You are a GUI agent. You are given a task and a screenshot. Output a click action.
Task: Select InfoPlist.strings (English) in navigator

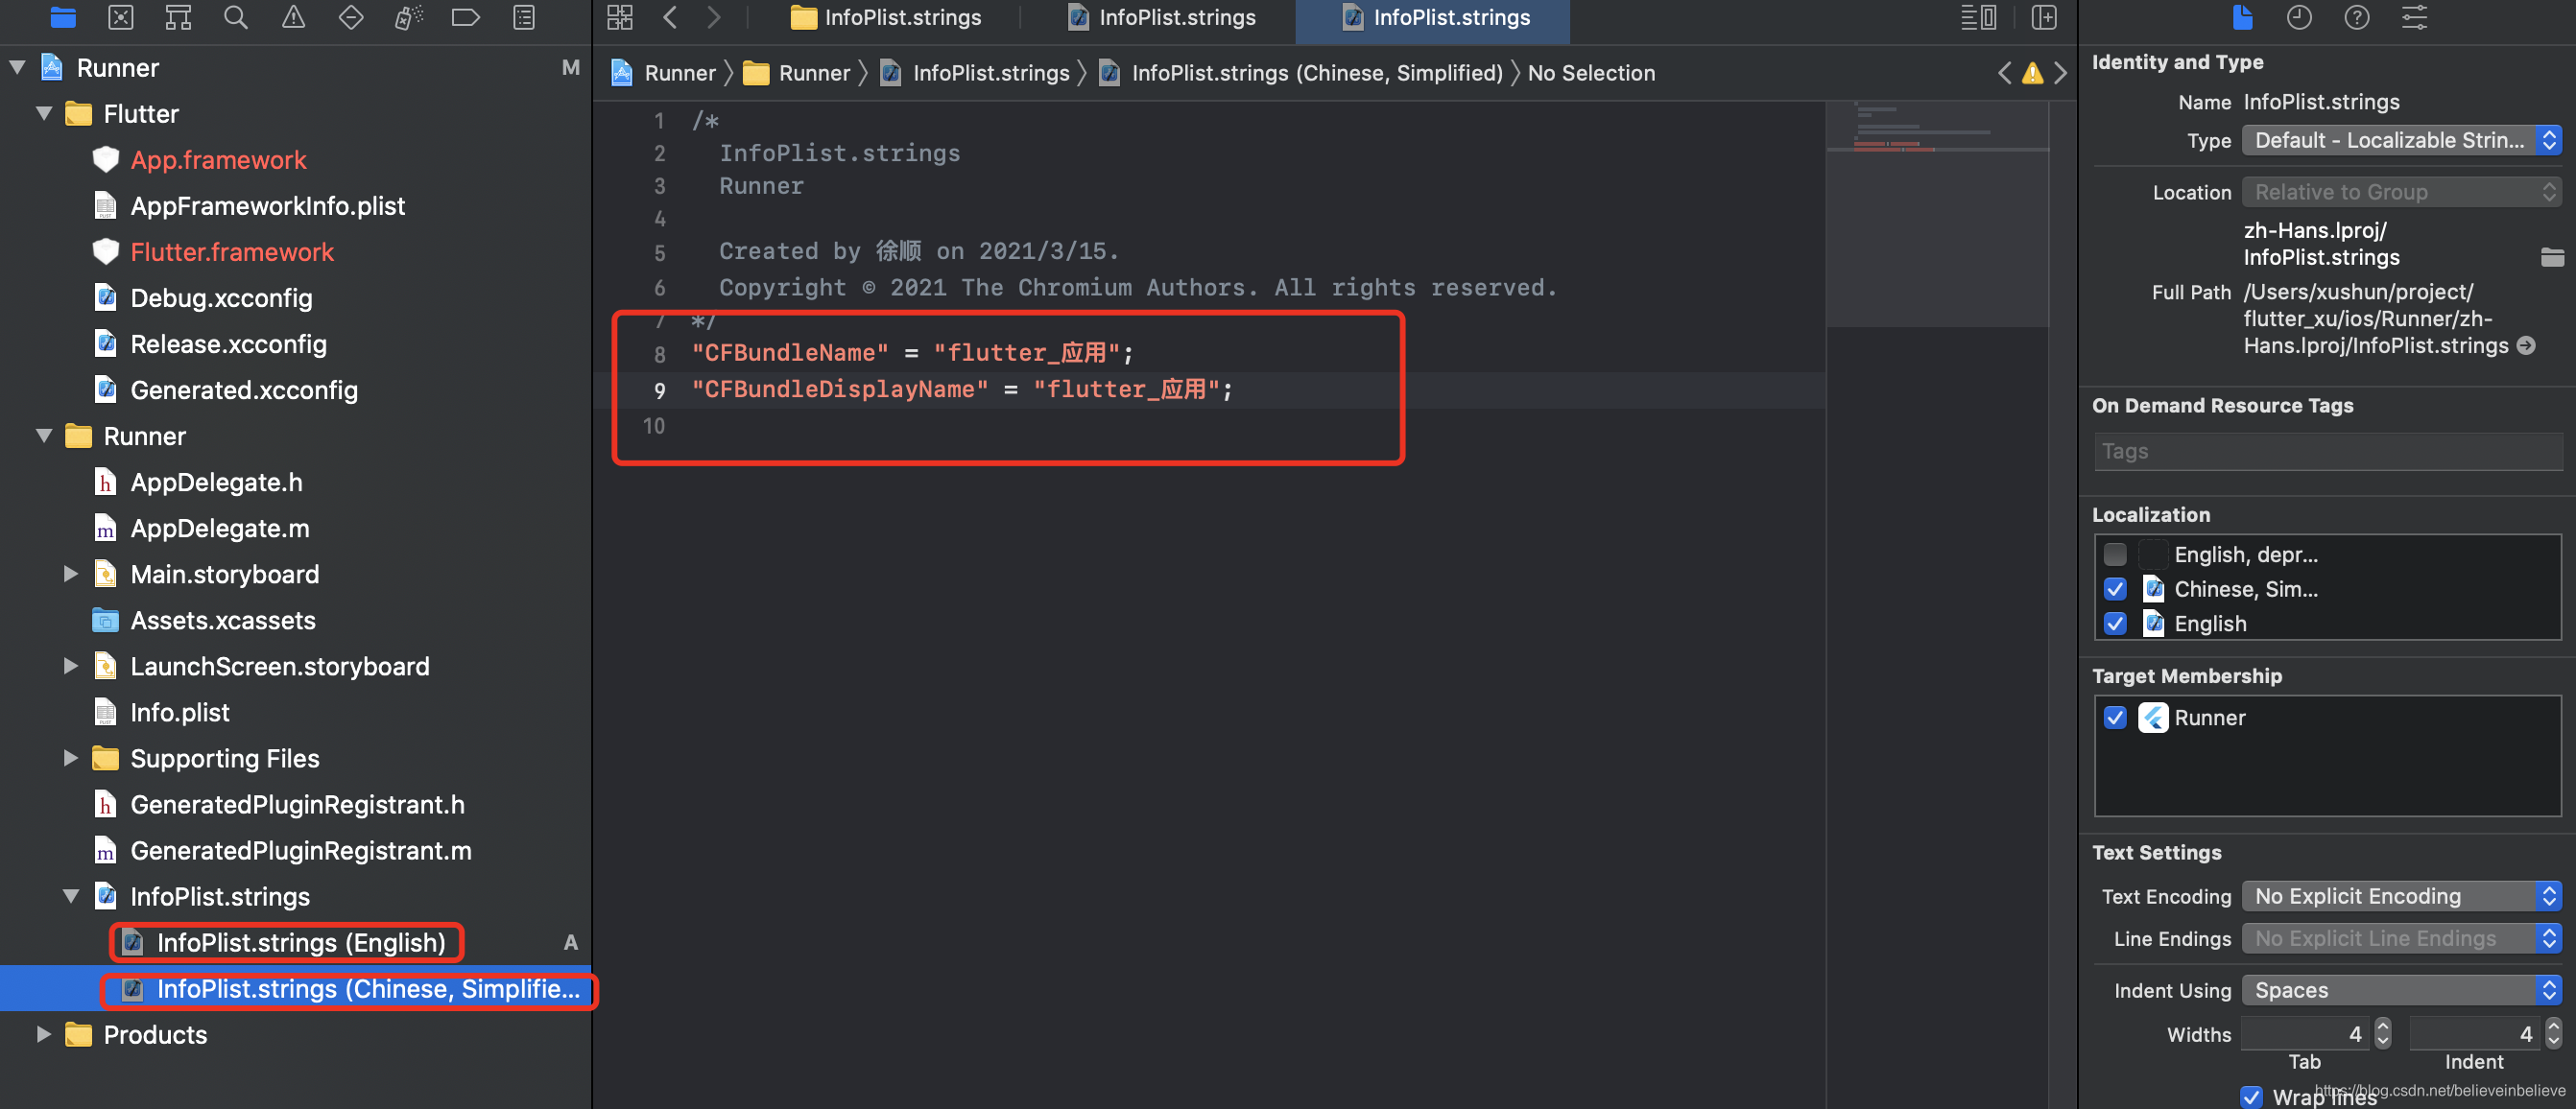[300, 942]
